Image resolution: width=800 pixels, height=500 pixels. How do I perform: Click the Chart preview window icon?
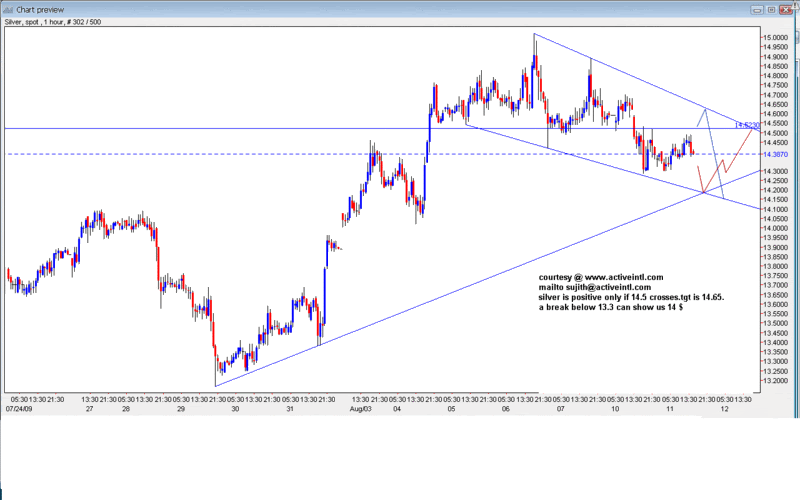click(x=8, y=8)
